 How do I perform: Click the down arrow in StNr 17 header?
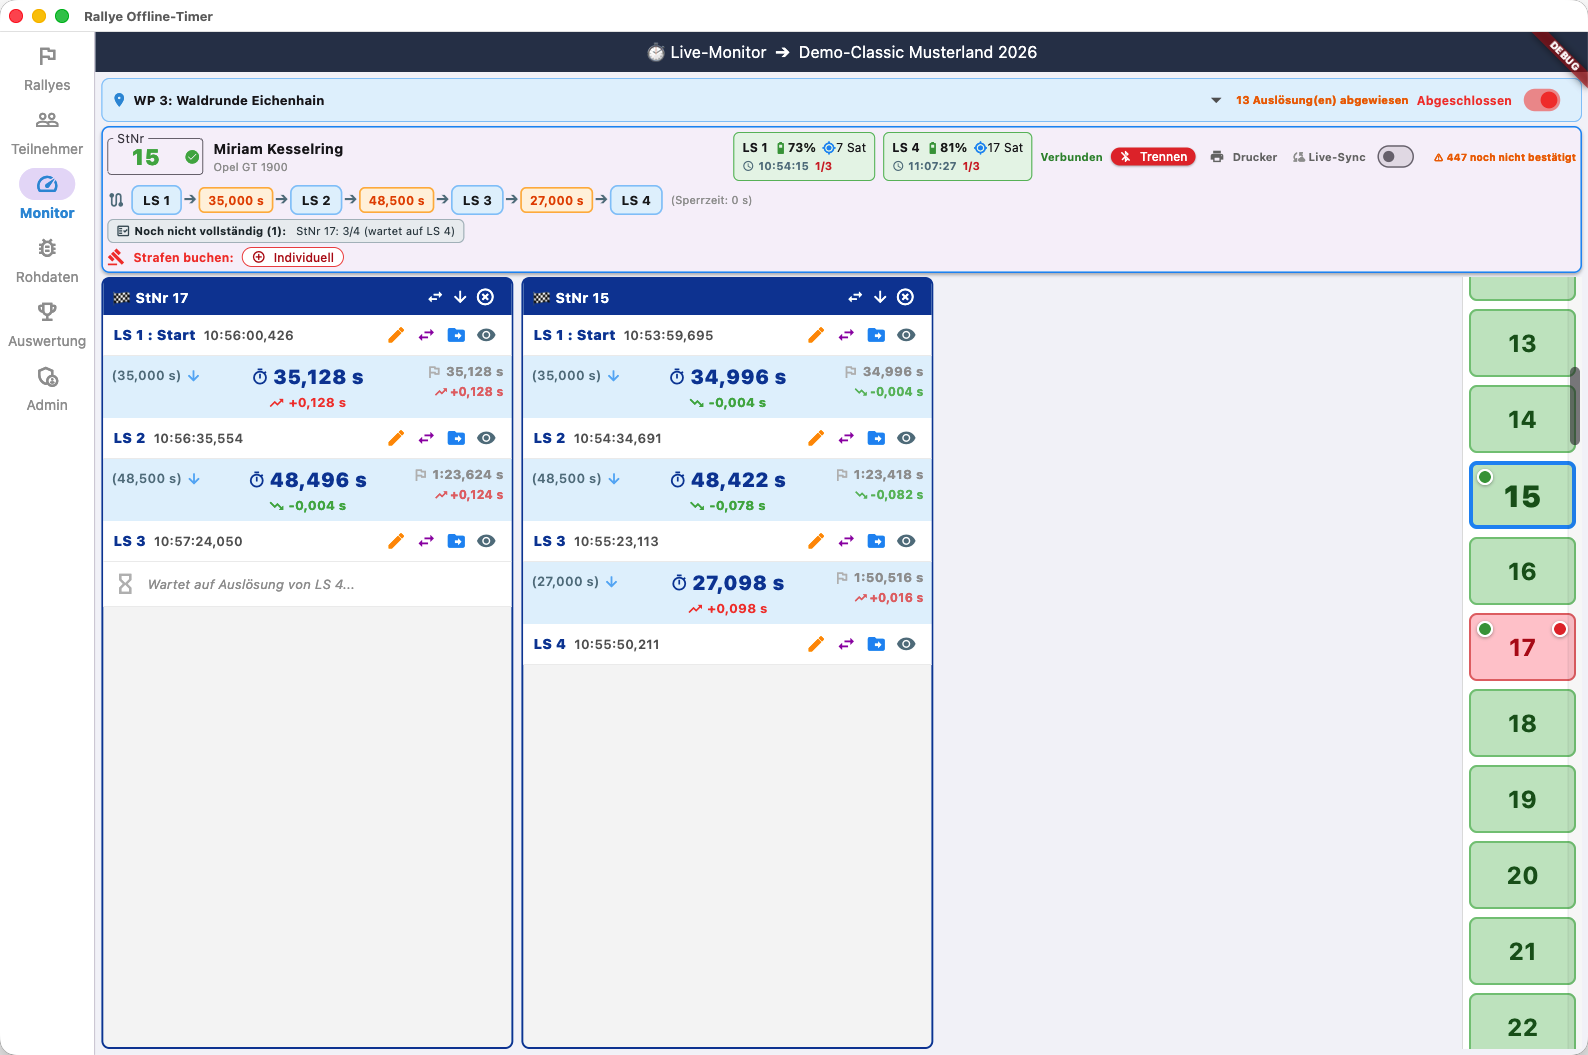point(460,297)
